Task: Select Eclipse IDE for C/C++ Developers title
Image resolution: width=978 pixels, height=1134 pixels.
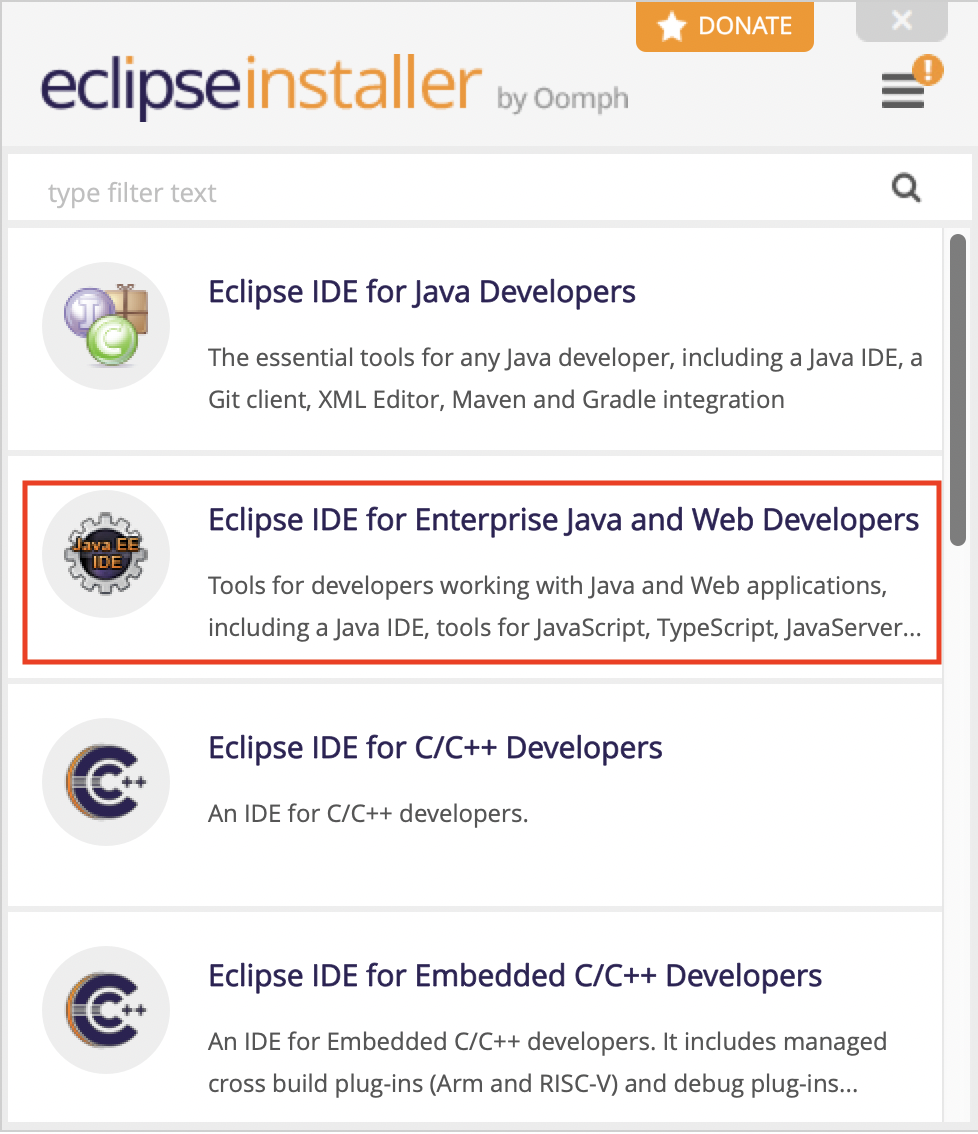Action: point(435,748)
